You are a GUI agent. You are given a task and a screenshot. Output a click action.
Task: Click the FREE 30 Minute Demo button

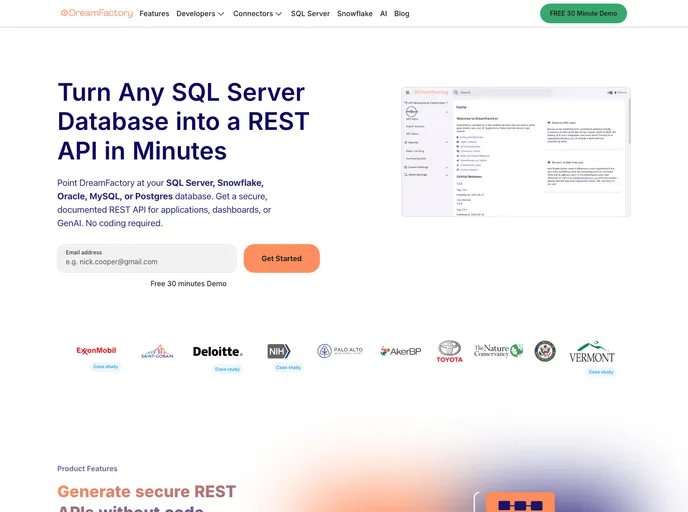[583, 13]
